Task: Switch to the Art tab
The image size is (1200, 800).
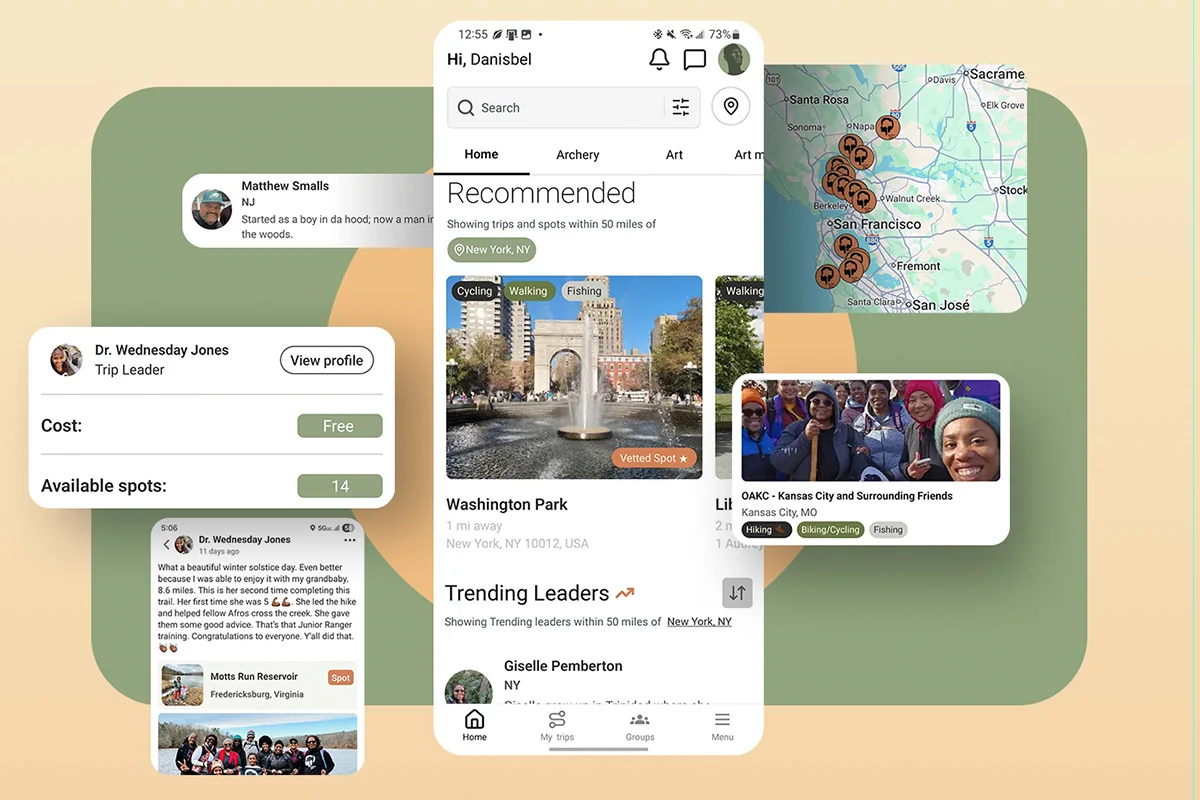Action: tap(675, 155)
